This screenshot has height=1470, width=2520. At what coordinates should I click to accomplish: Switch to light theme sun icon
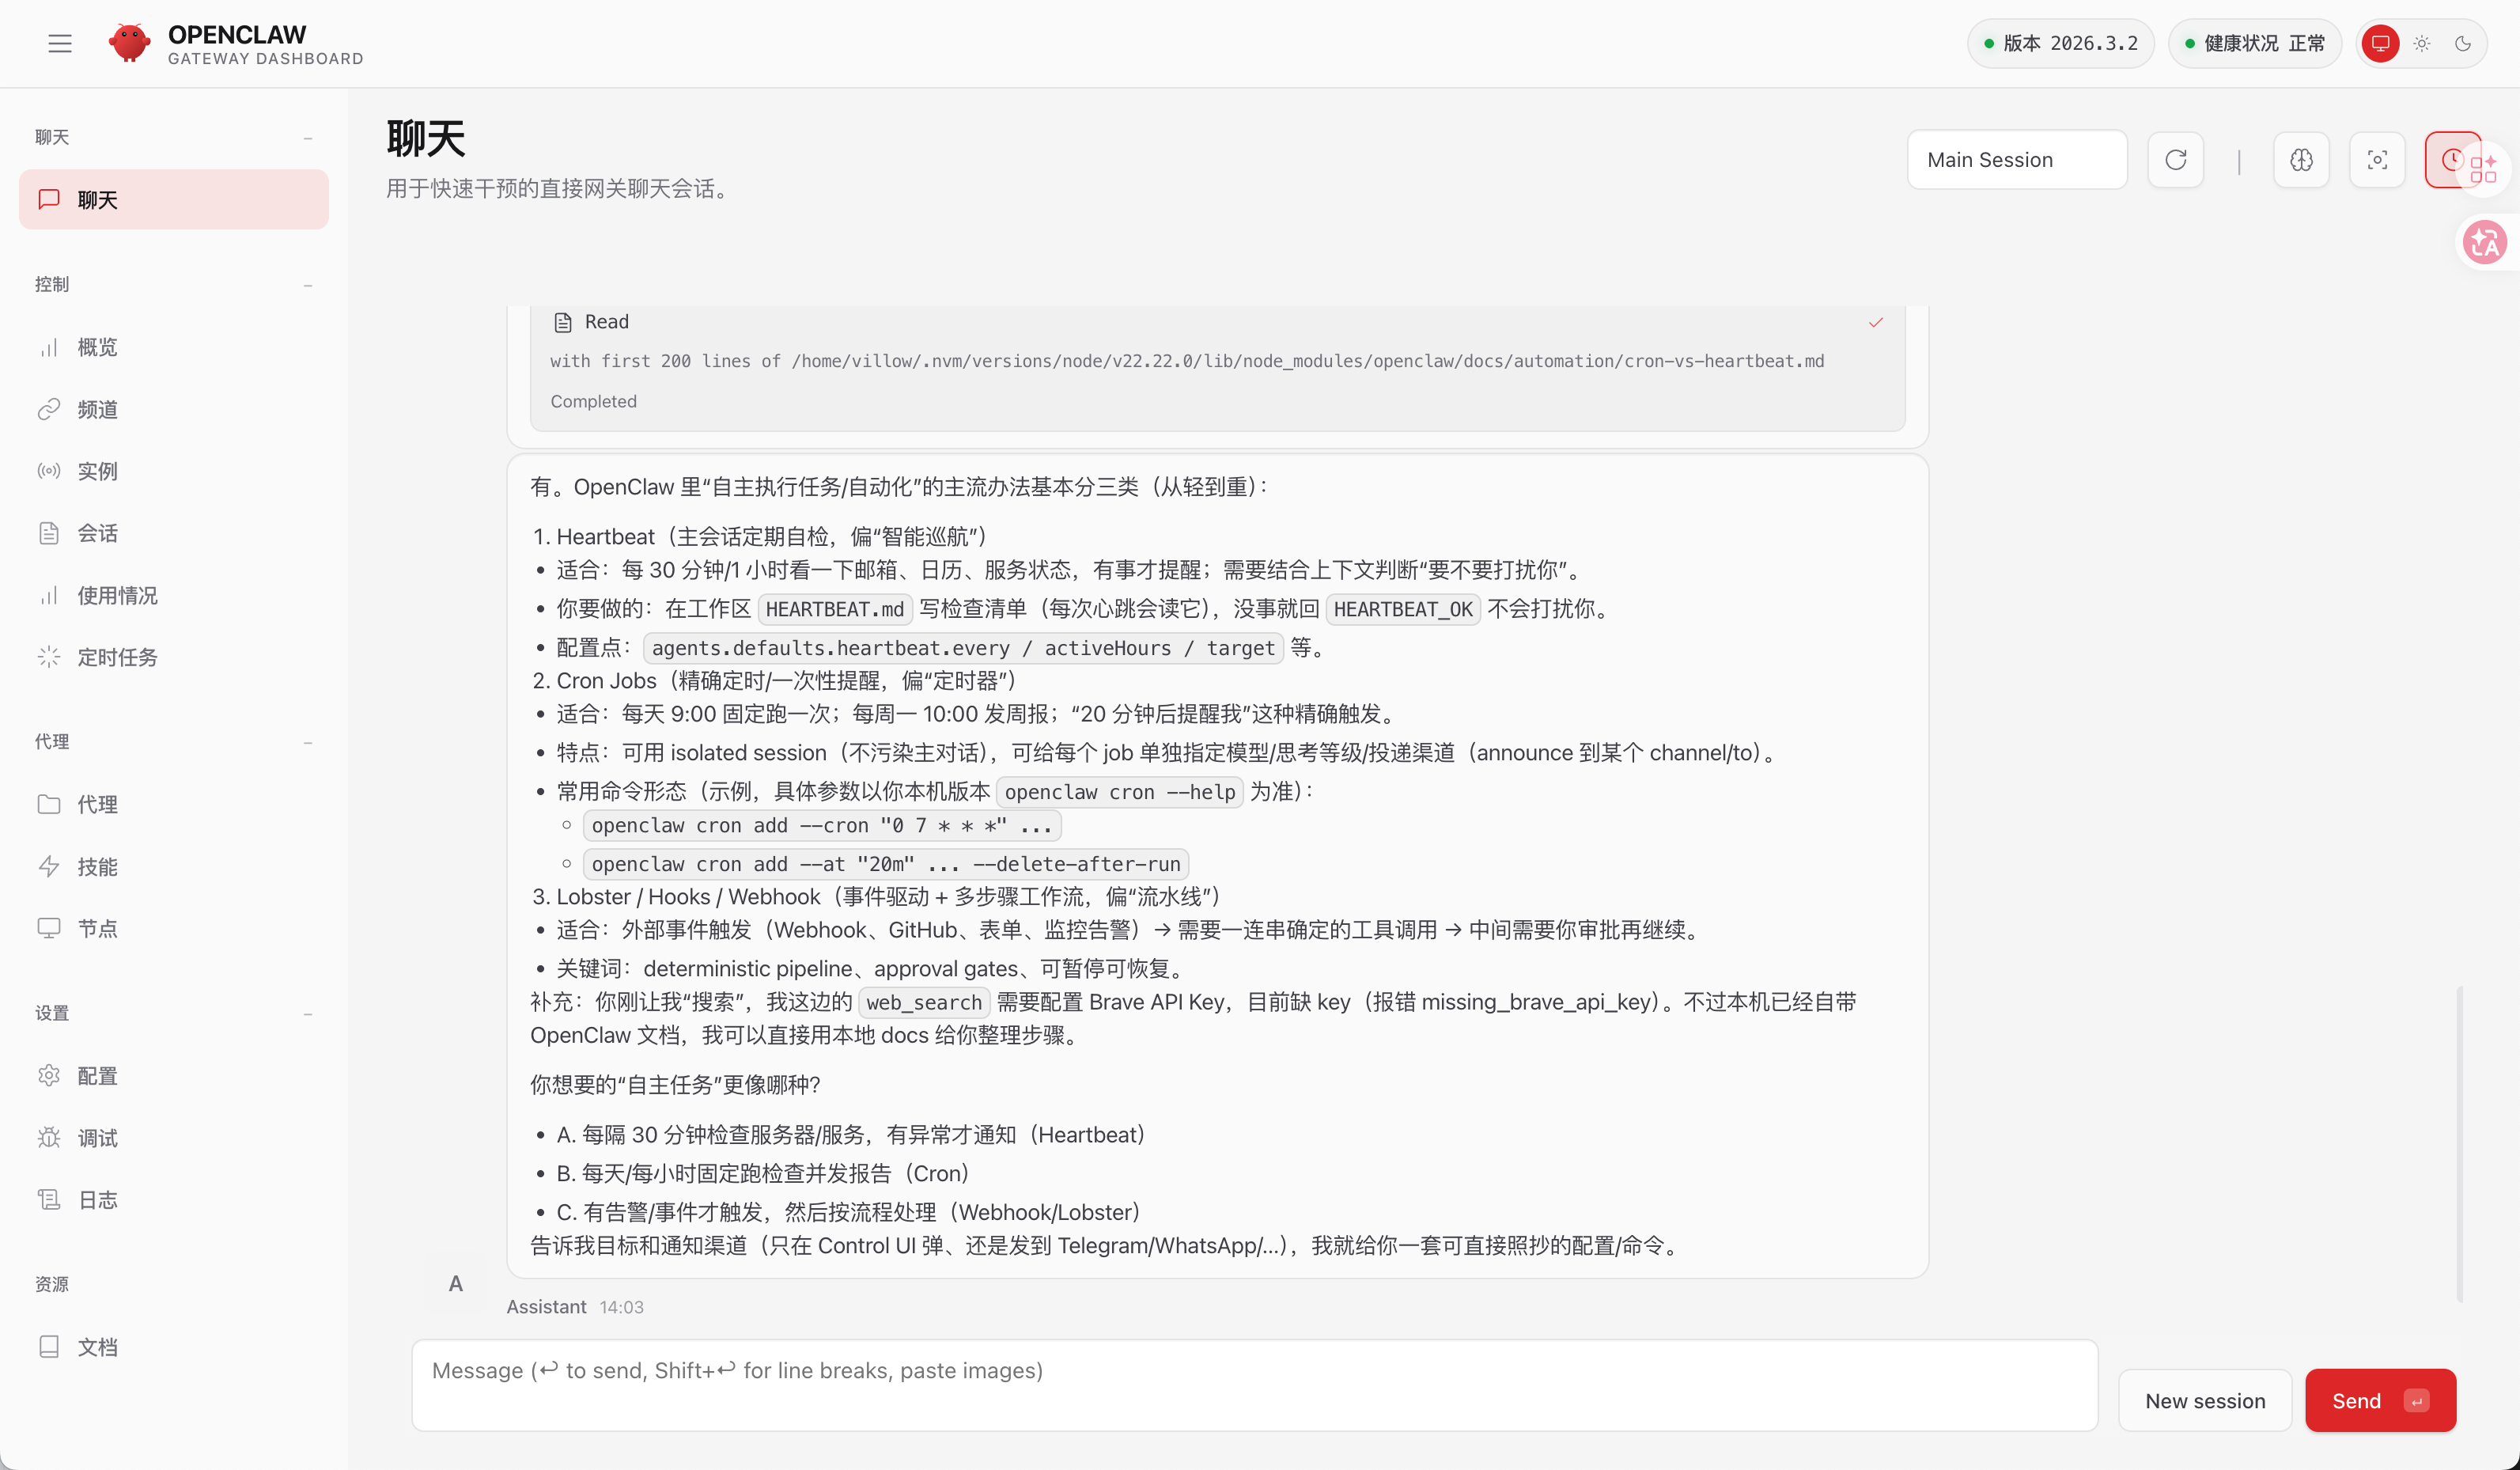(x=2422, y=43)
